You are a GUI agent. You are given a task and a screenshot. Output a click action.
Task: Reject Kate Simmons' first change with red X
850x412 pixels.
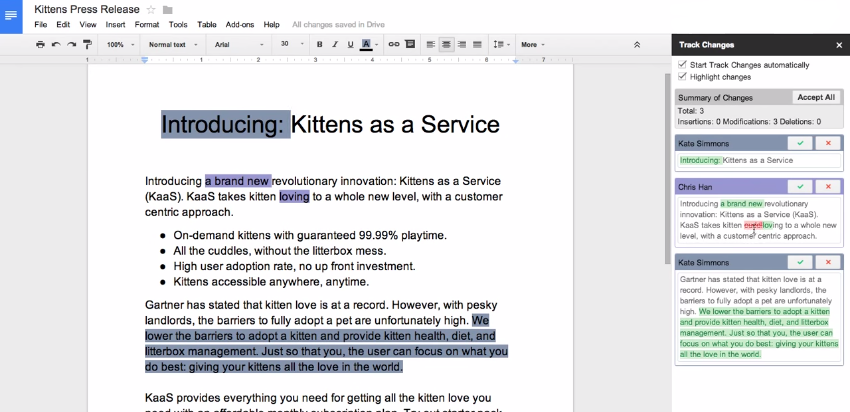click(x=828, y=143)
